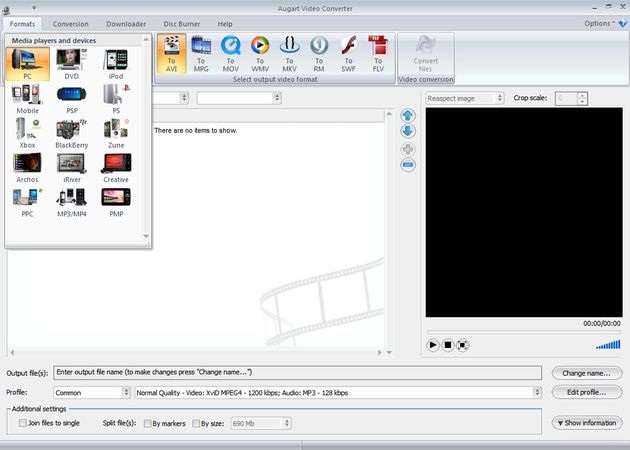Open the Options menu
The width and height of the screenshot is (630, 450).
(599, 23)
